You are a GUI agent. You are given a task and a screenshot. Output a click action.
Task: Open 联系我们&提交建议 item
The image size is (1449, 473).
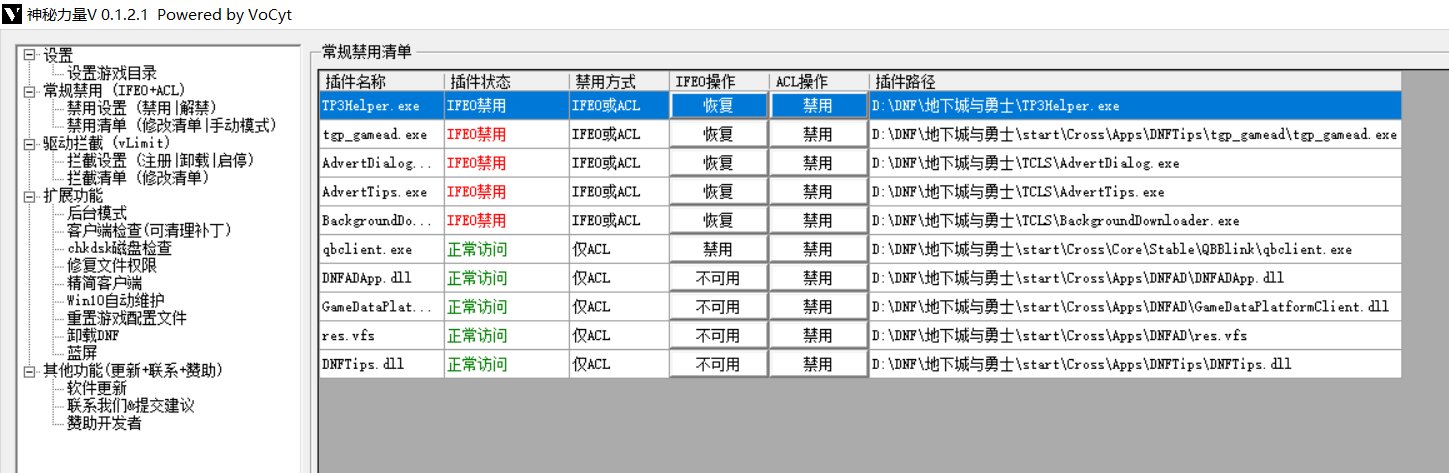coord(130,406)
